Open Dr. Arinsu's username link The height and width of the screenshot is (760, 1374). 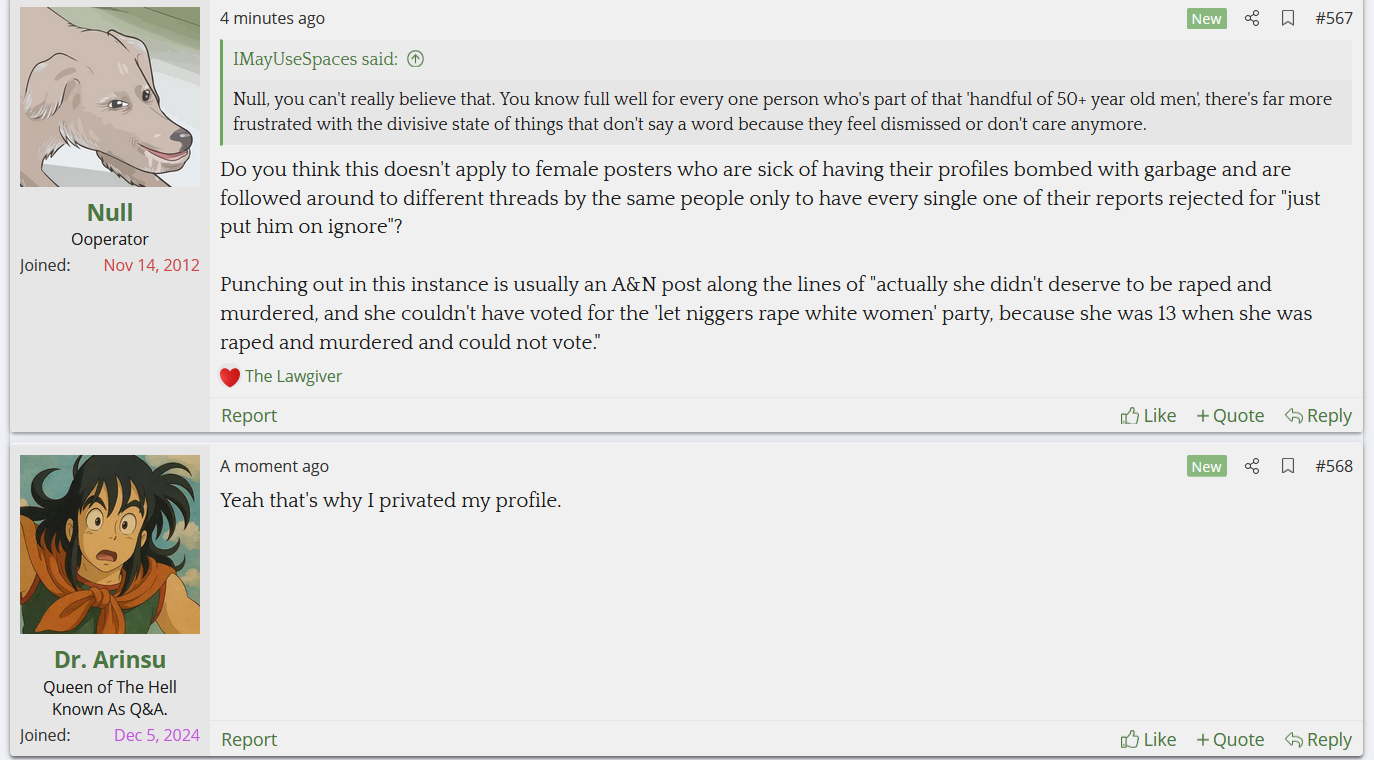point(110,659)
